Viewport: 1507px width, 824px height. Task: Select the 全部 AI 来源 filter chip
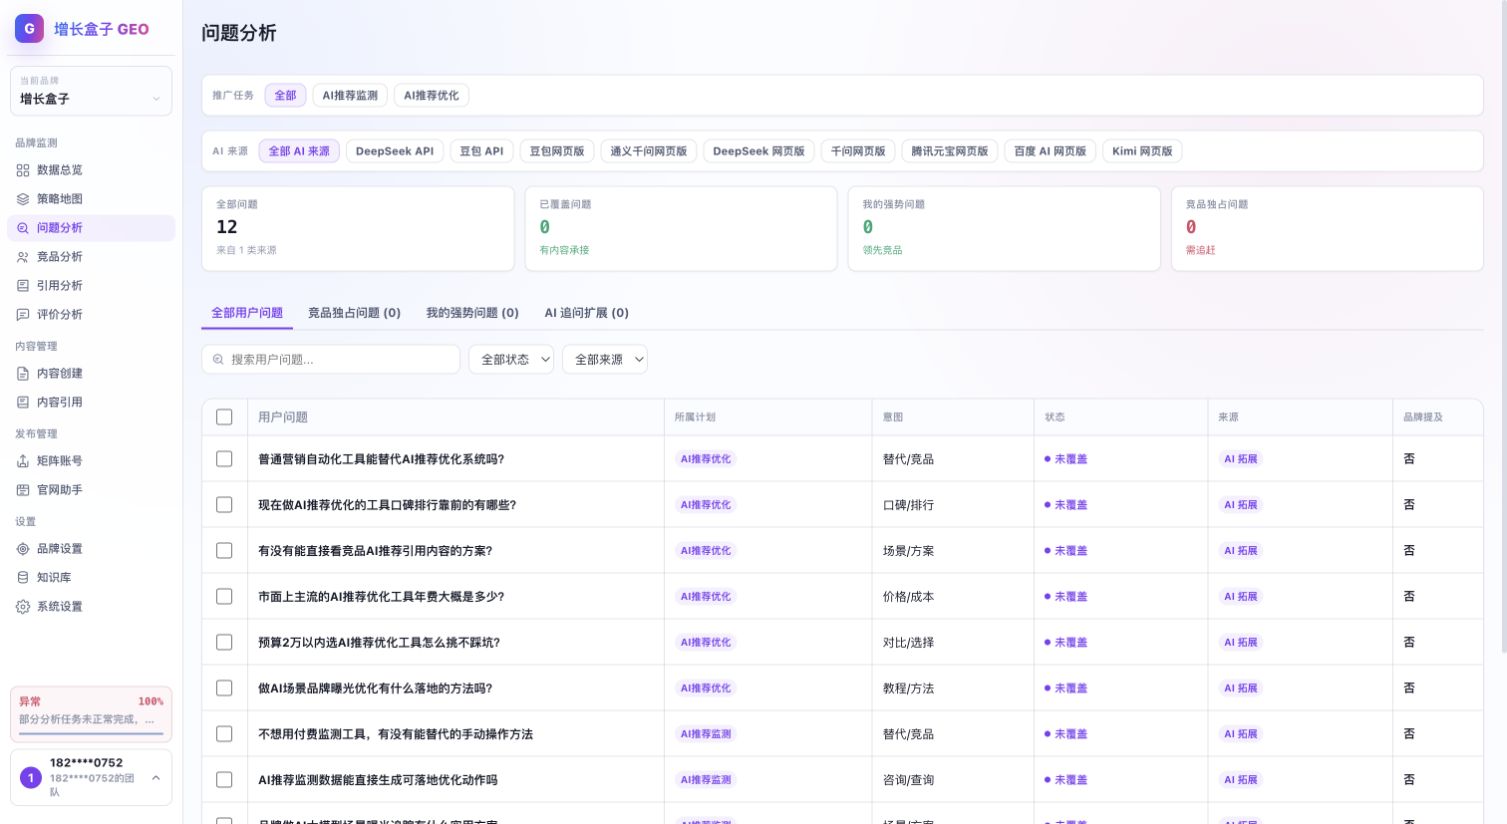[299, 151]
